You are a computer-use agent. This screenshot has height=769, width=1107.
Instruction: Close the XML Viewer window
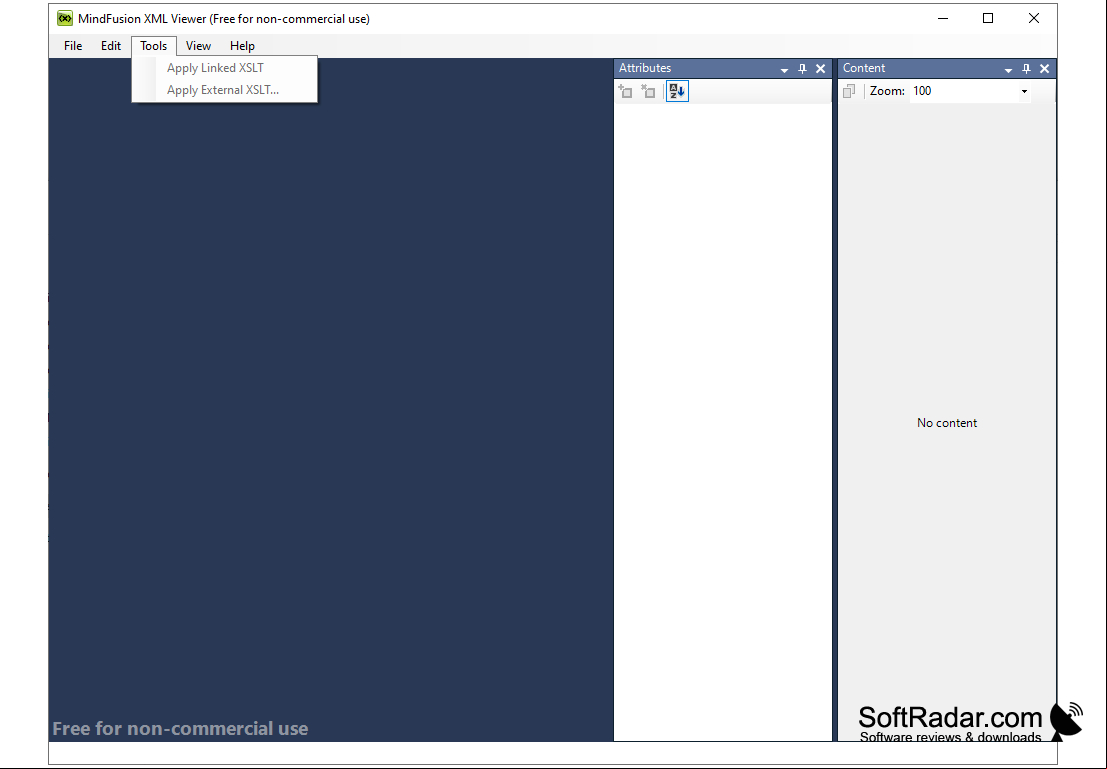coord(1034,18)
